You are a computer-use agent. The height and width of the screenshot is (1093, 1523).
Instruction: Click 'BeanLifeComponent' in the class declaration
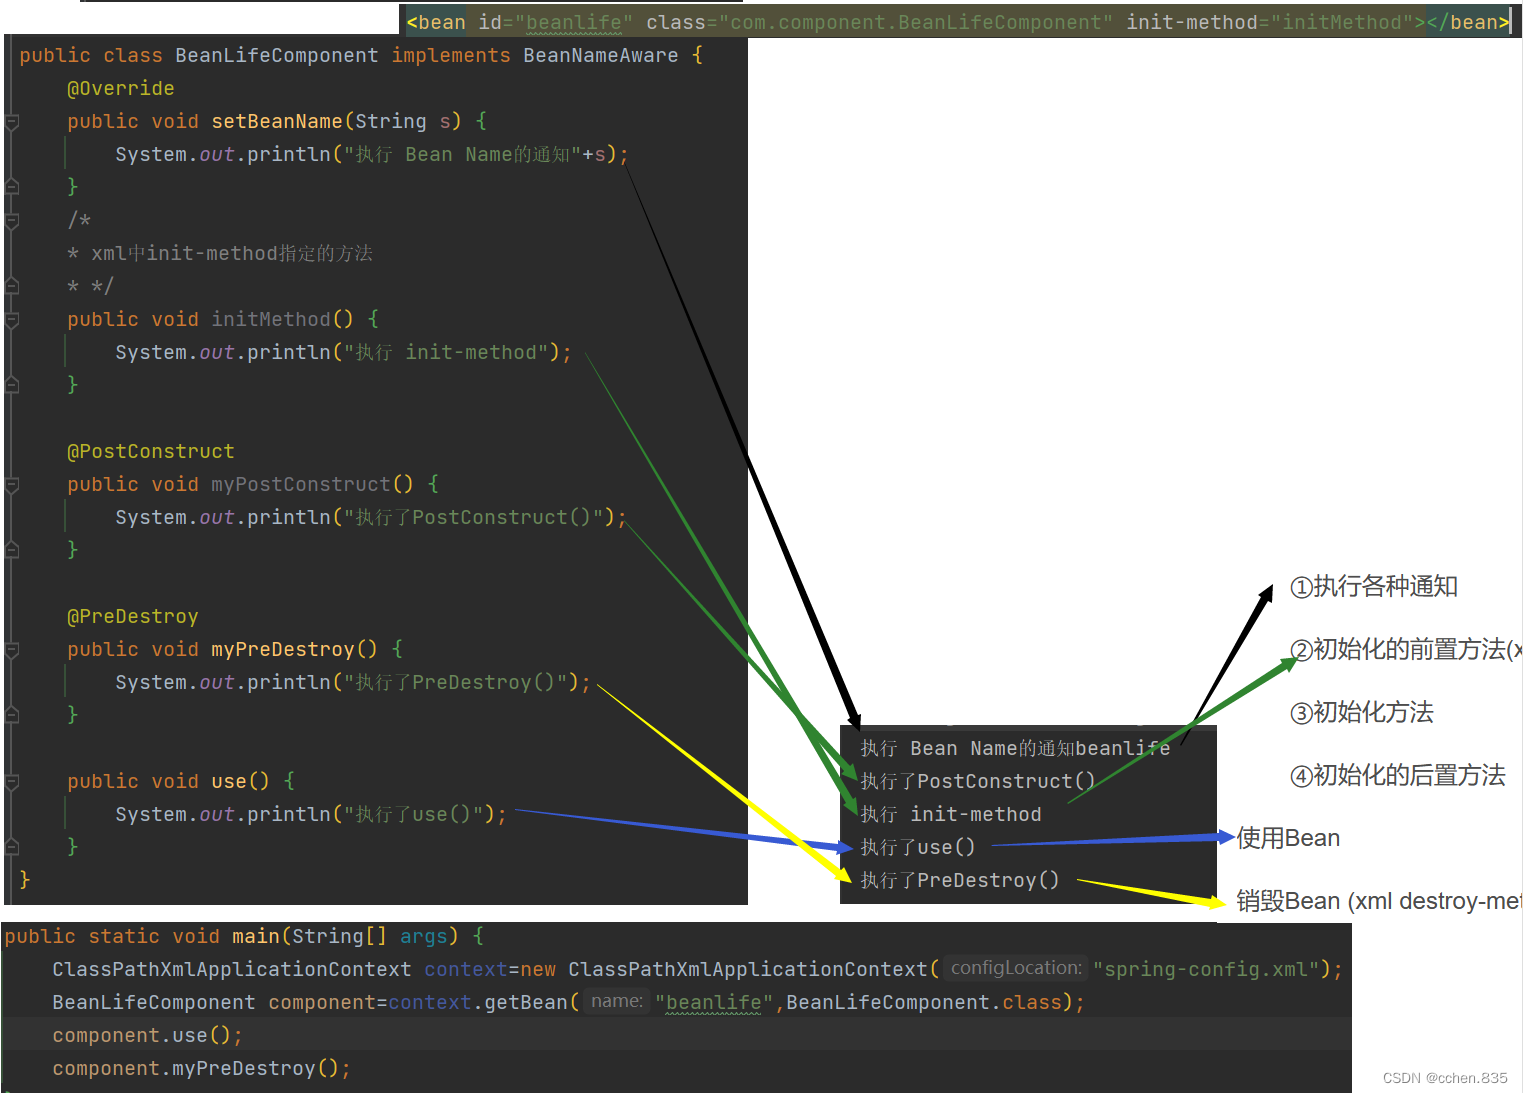[277, 56]
